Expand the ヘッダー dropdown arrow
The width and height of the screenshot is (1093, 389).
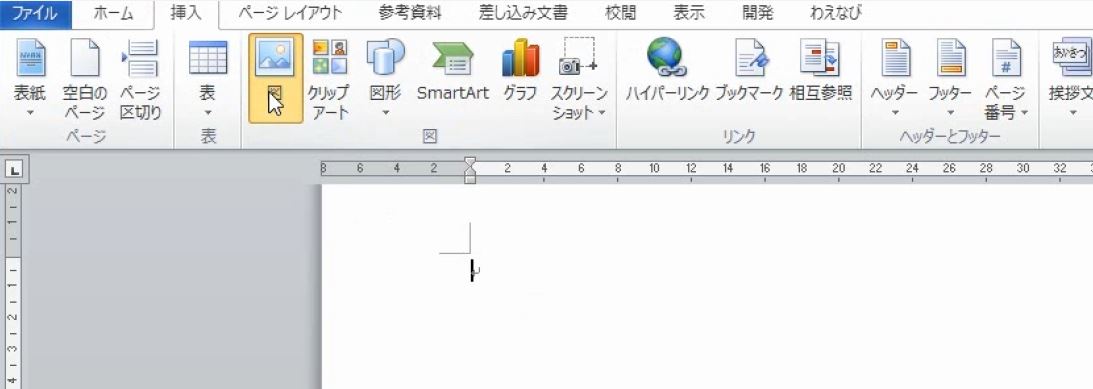896,112
